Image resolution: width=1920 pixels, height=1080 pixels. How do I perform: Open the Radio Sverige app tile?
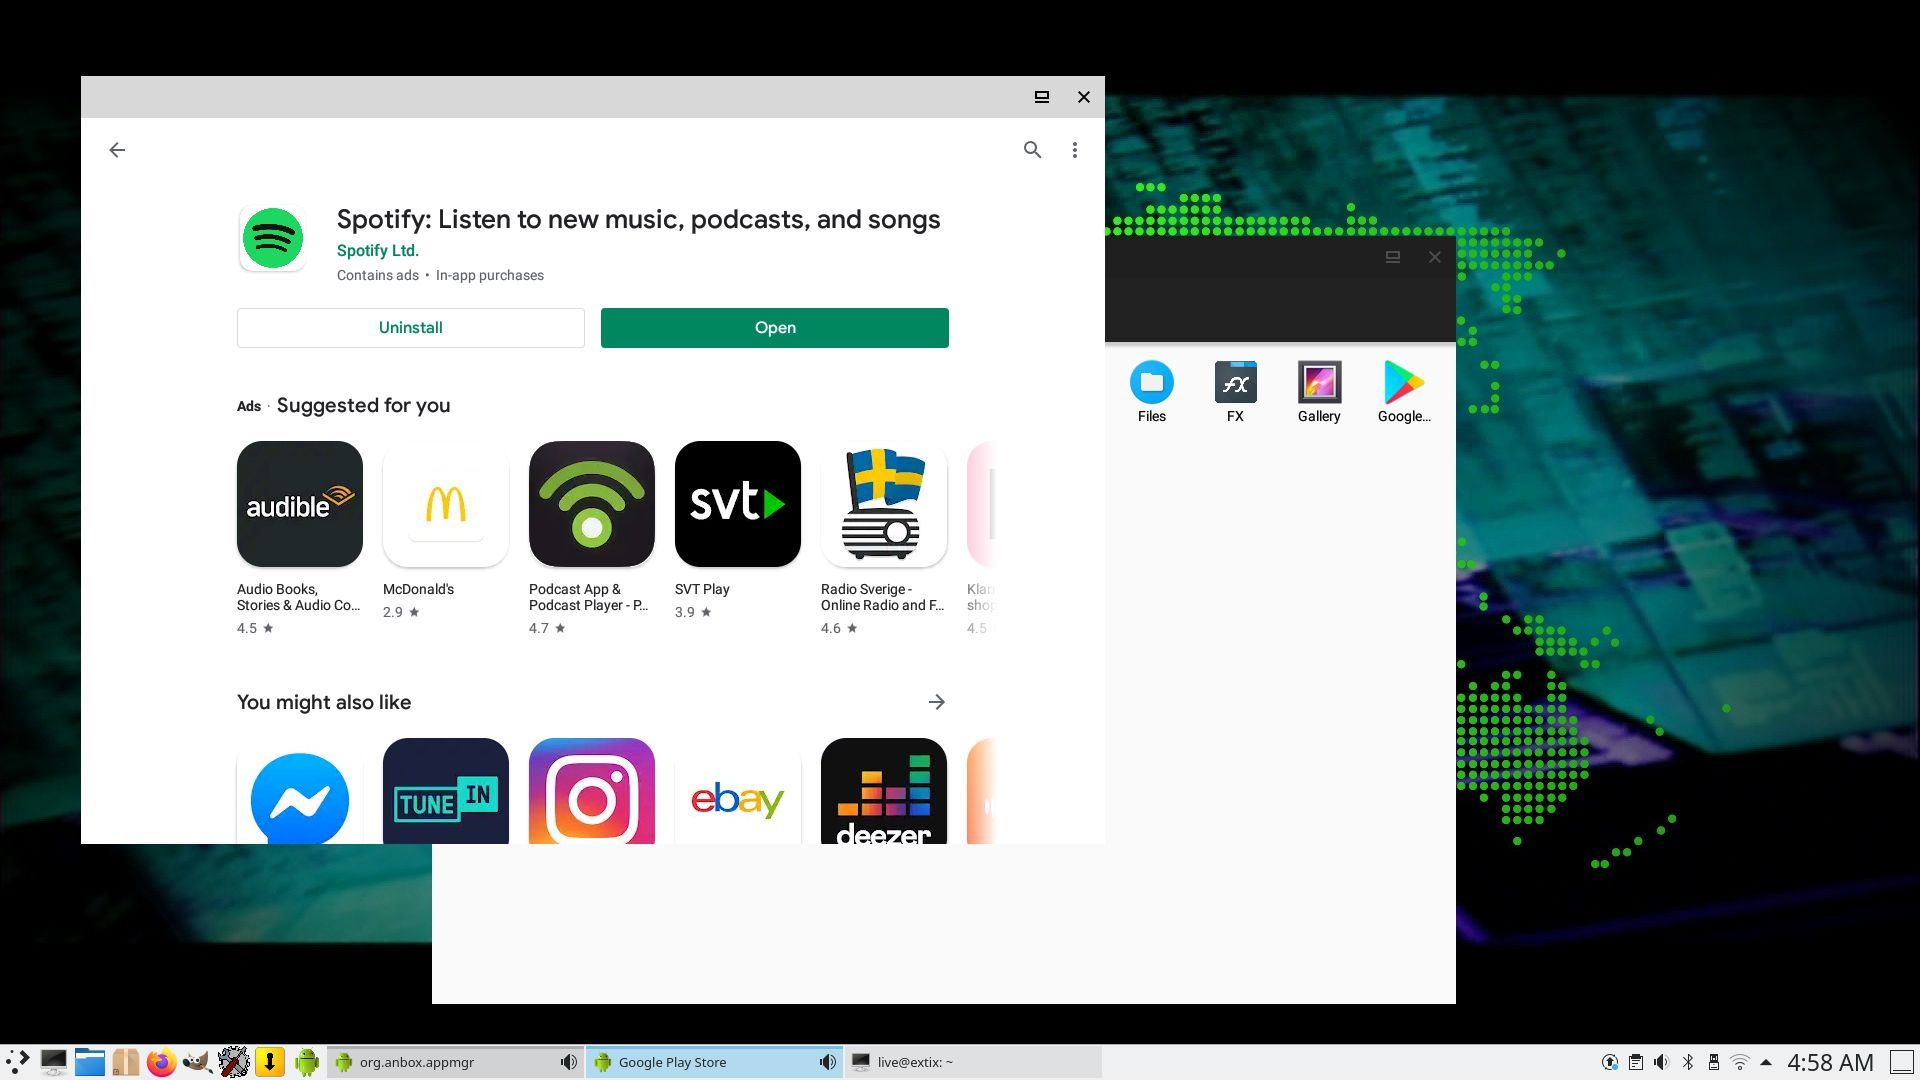[884, 504]
